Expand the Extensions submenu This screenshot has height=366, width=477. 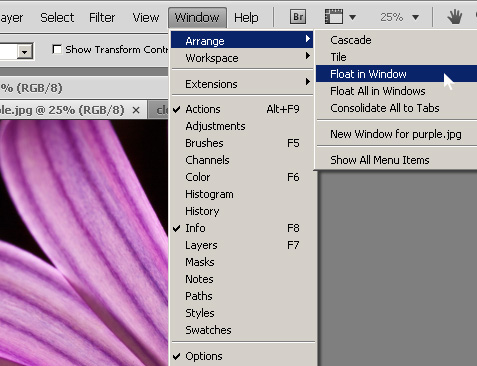pos(242,83)
